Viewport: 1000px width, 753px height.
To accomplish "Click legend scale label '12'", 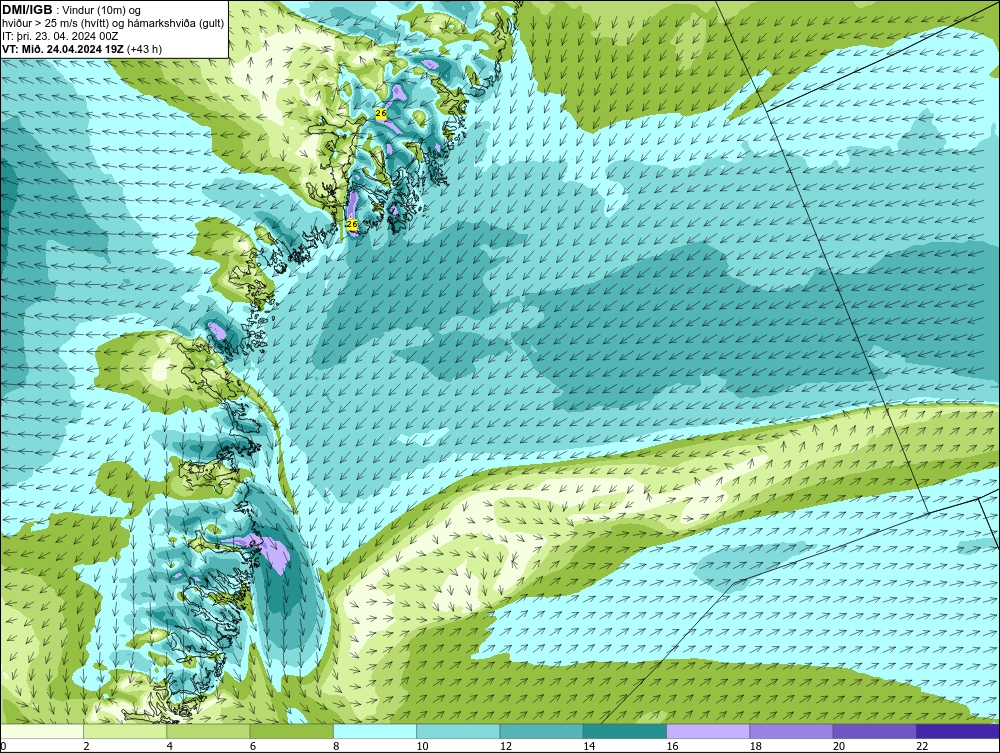I will pyautogui.click(x=506, y=746).
